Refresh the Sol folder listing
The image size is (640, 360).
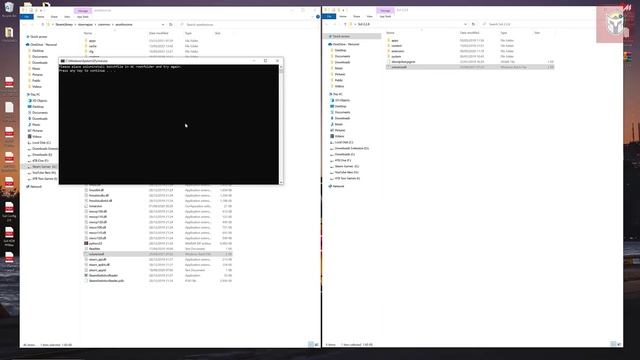473,24
